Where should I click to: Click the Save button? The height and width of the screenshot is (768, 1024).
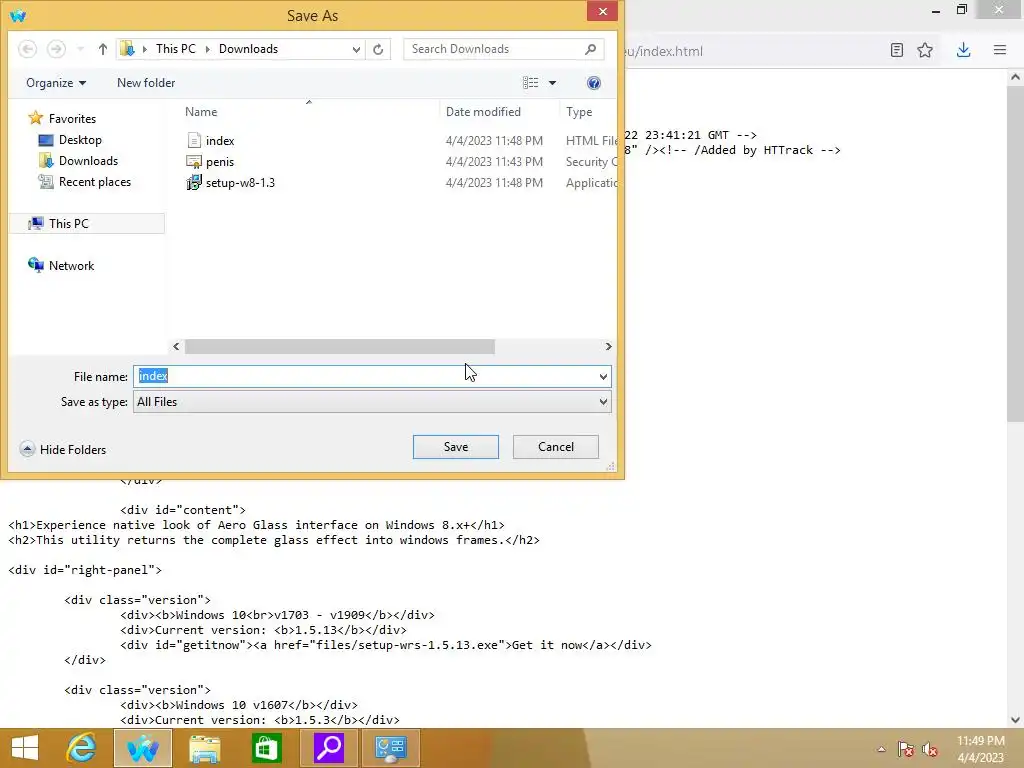point(456,447)
